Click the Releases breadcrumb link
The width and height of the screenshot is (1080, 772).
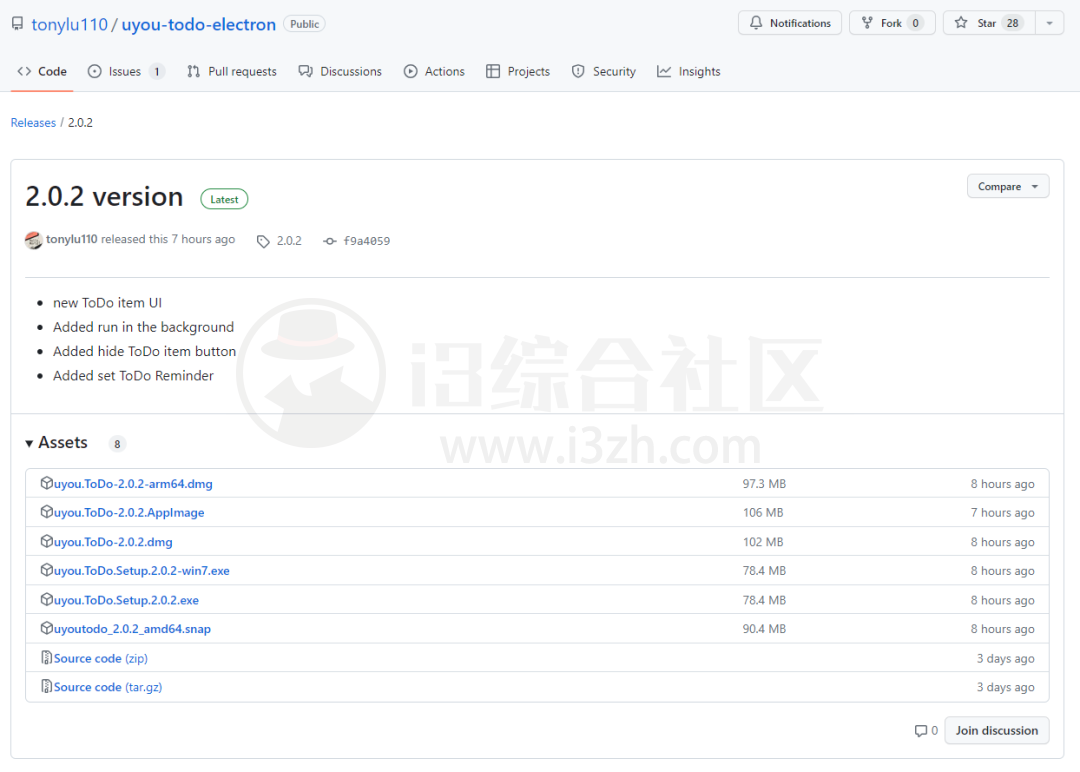tap(33, 123)
